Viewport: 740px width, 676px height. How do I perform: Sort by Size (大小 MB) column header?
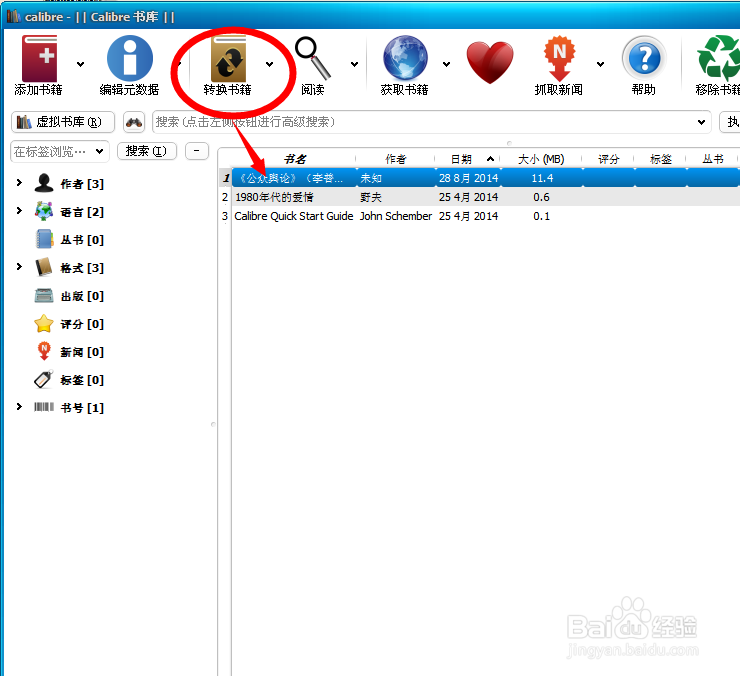pos(541,159)
